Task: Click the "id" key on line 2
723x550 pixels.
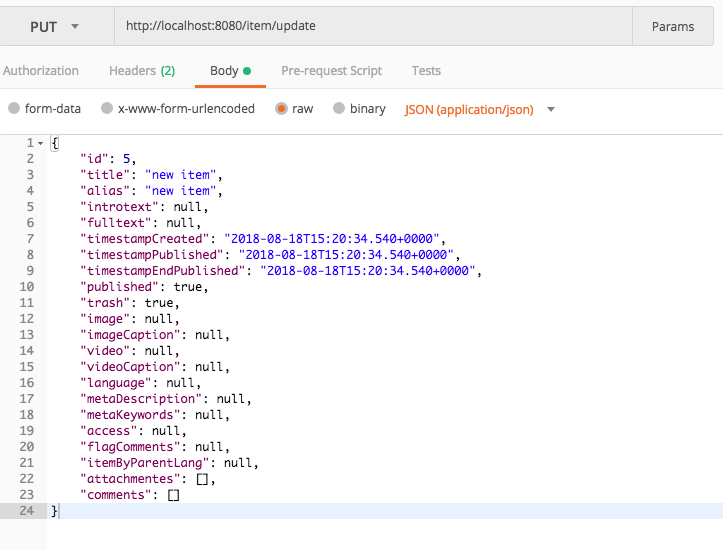Action: [94, 159]
